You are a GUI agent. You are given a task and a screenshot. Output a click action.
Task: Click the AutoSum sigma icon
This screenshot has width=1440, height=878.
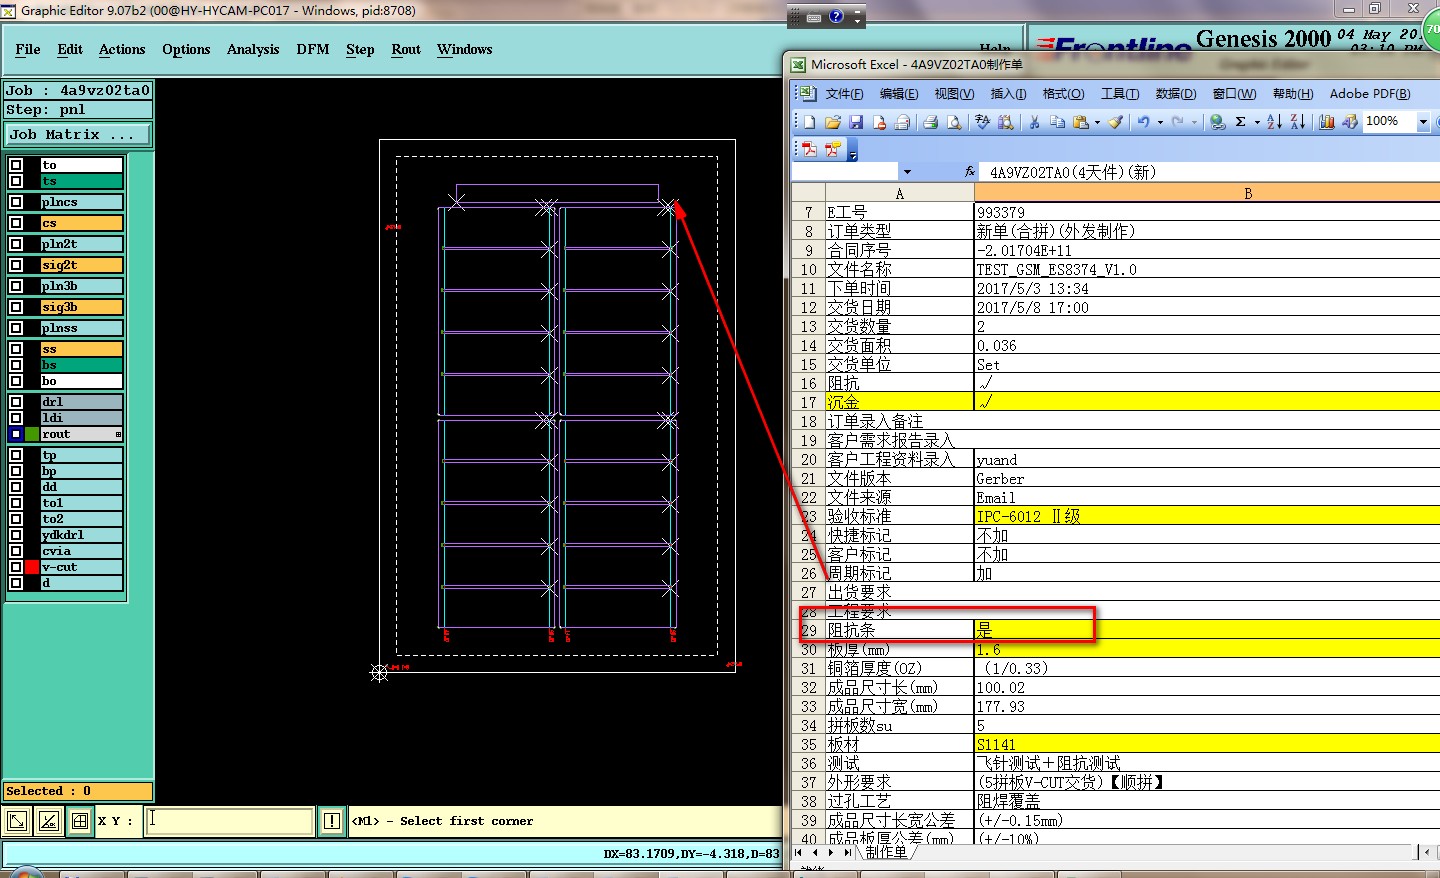point(1240,122)
